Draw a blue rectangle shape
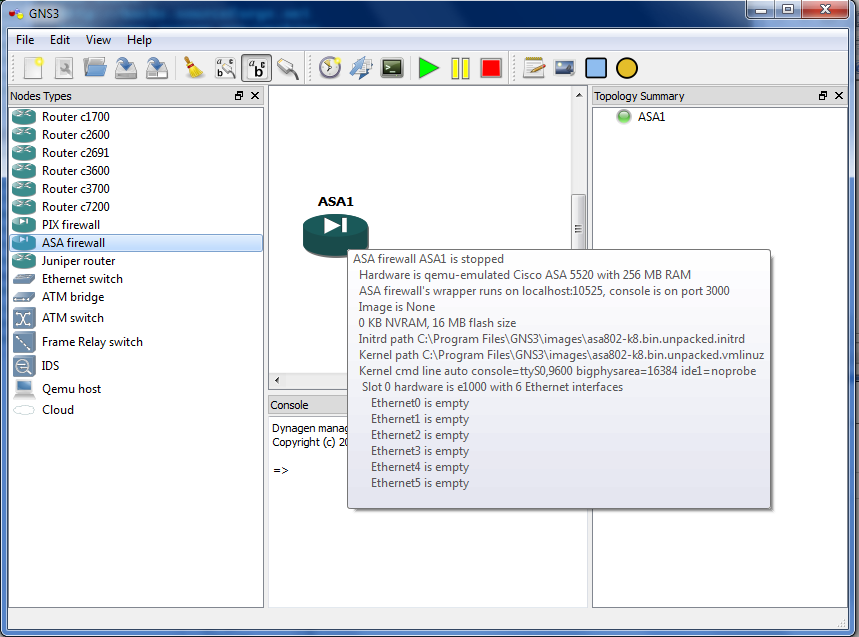The image size is (859, 637). [596, 68]
